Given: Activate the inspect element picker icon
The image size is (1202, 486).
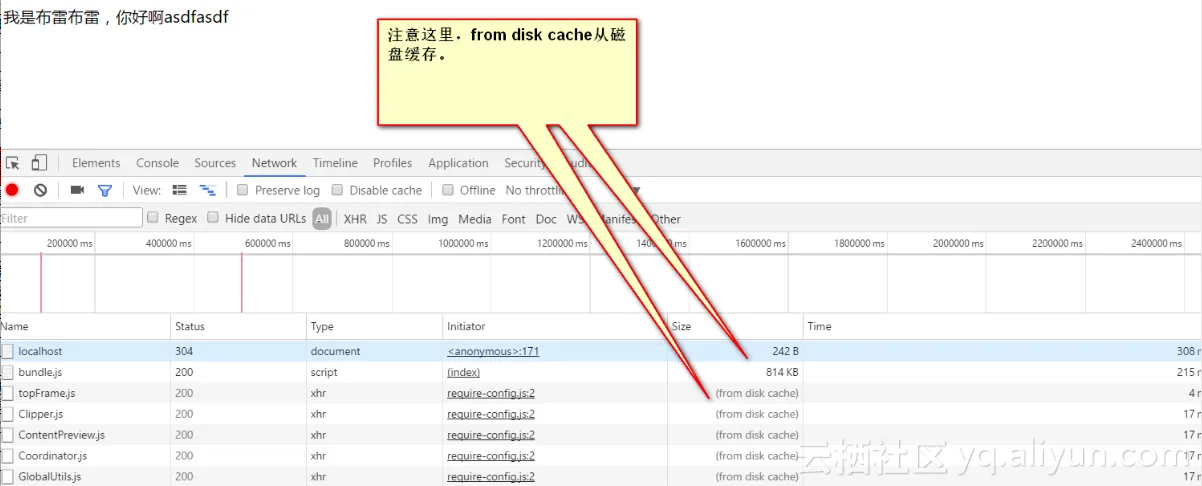Looking at the screenshot, I should click(x=13, y=163).
